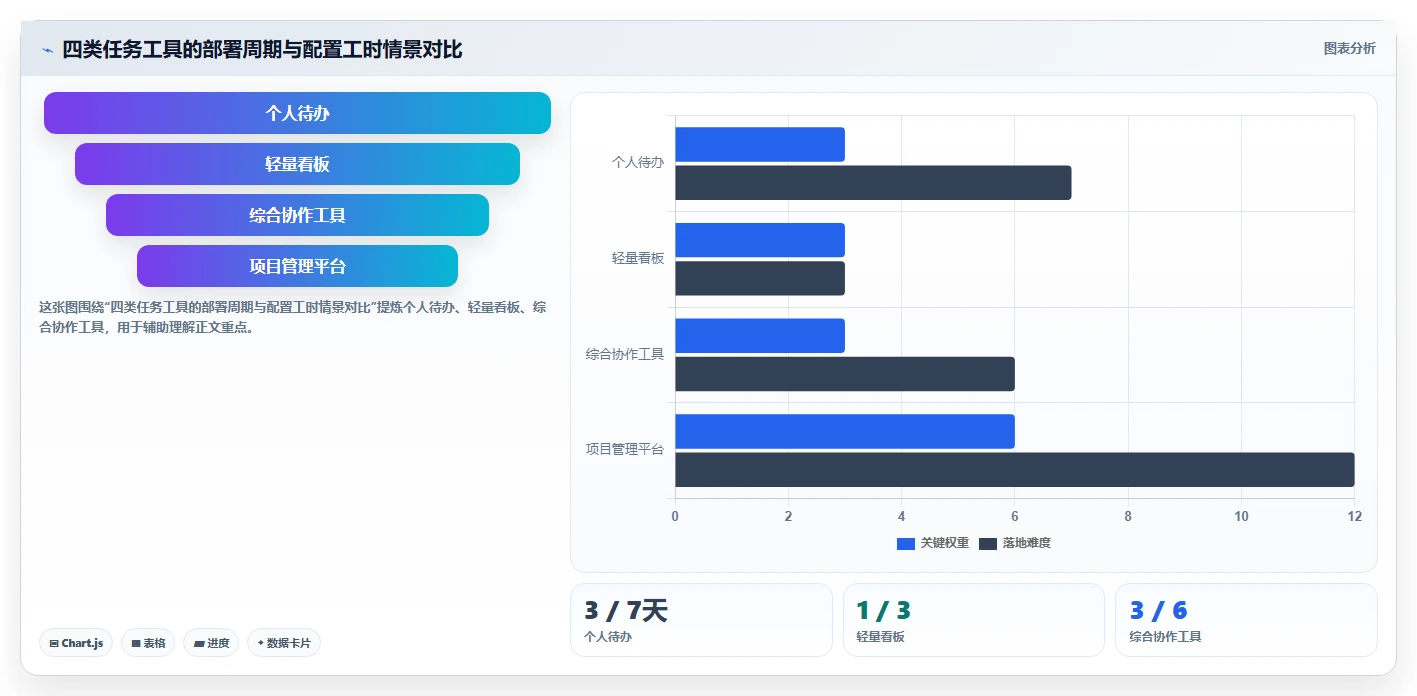Click the x-axis tick label 6
The image size is (1417, 696).
click(x=1015, y=516)
